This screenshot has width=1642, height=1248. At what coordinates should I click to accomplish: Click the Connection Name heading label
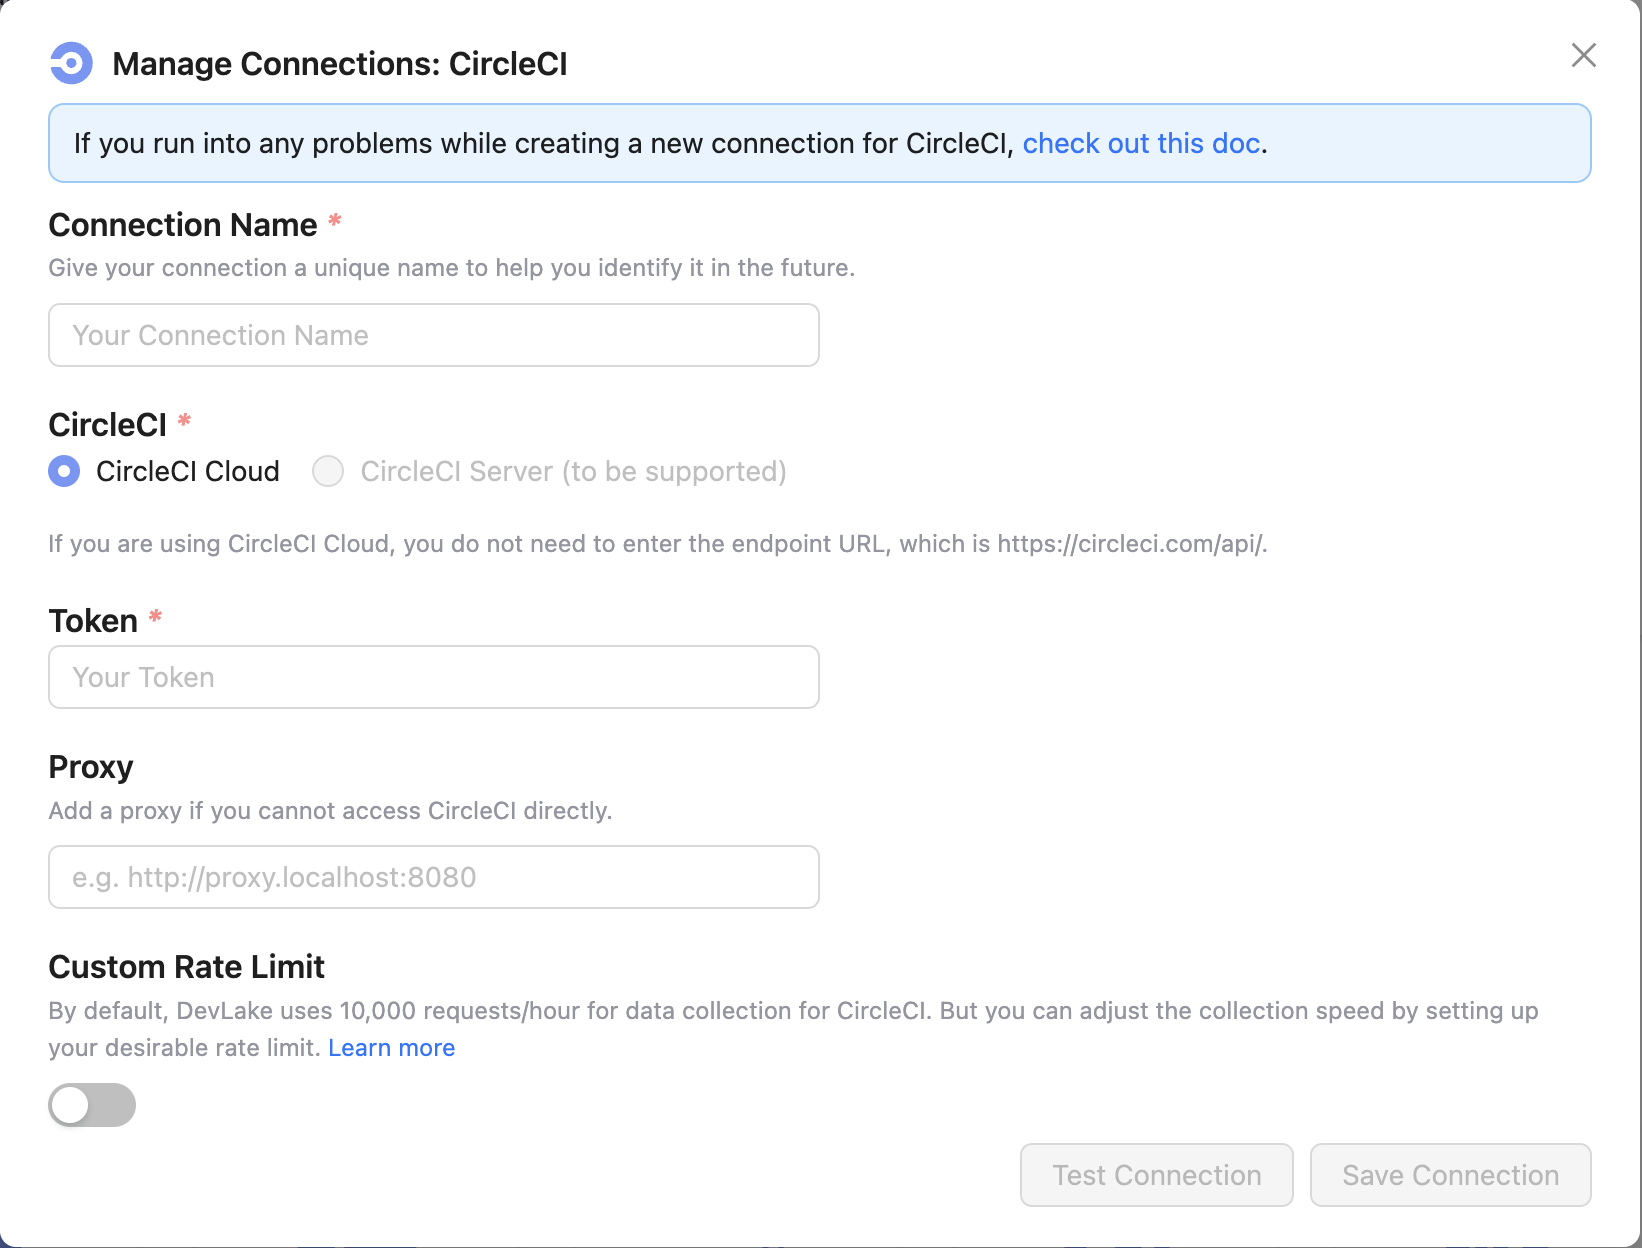pos(183,225)
